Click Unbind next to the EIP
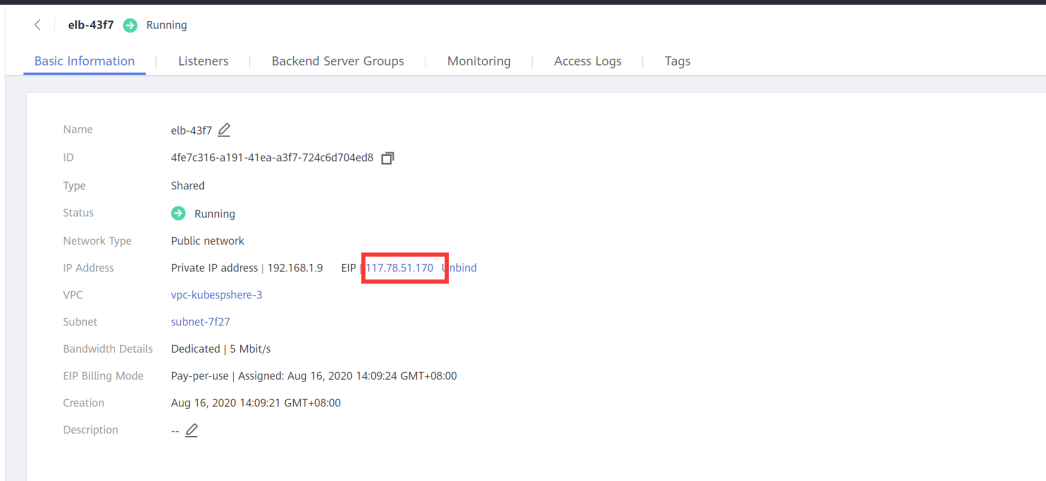The width and height of the screenshot is (1046, 481). (460, 268)
